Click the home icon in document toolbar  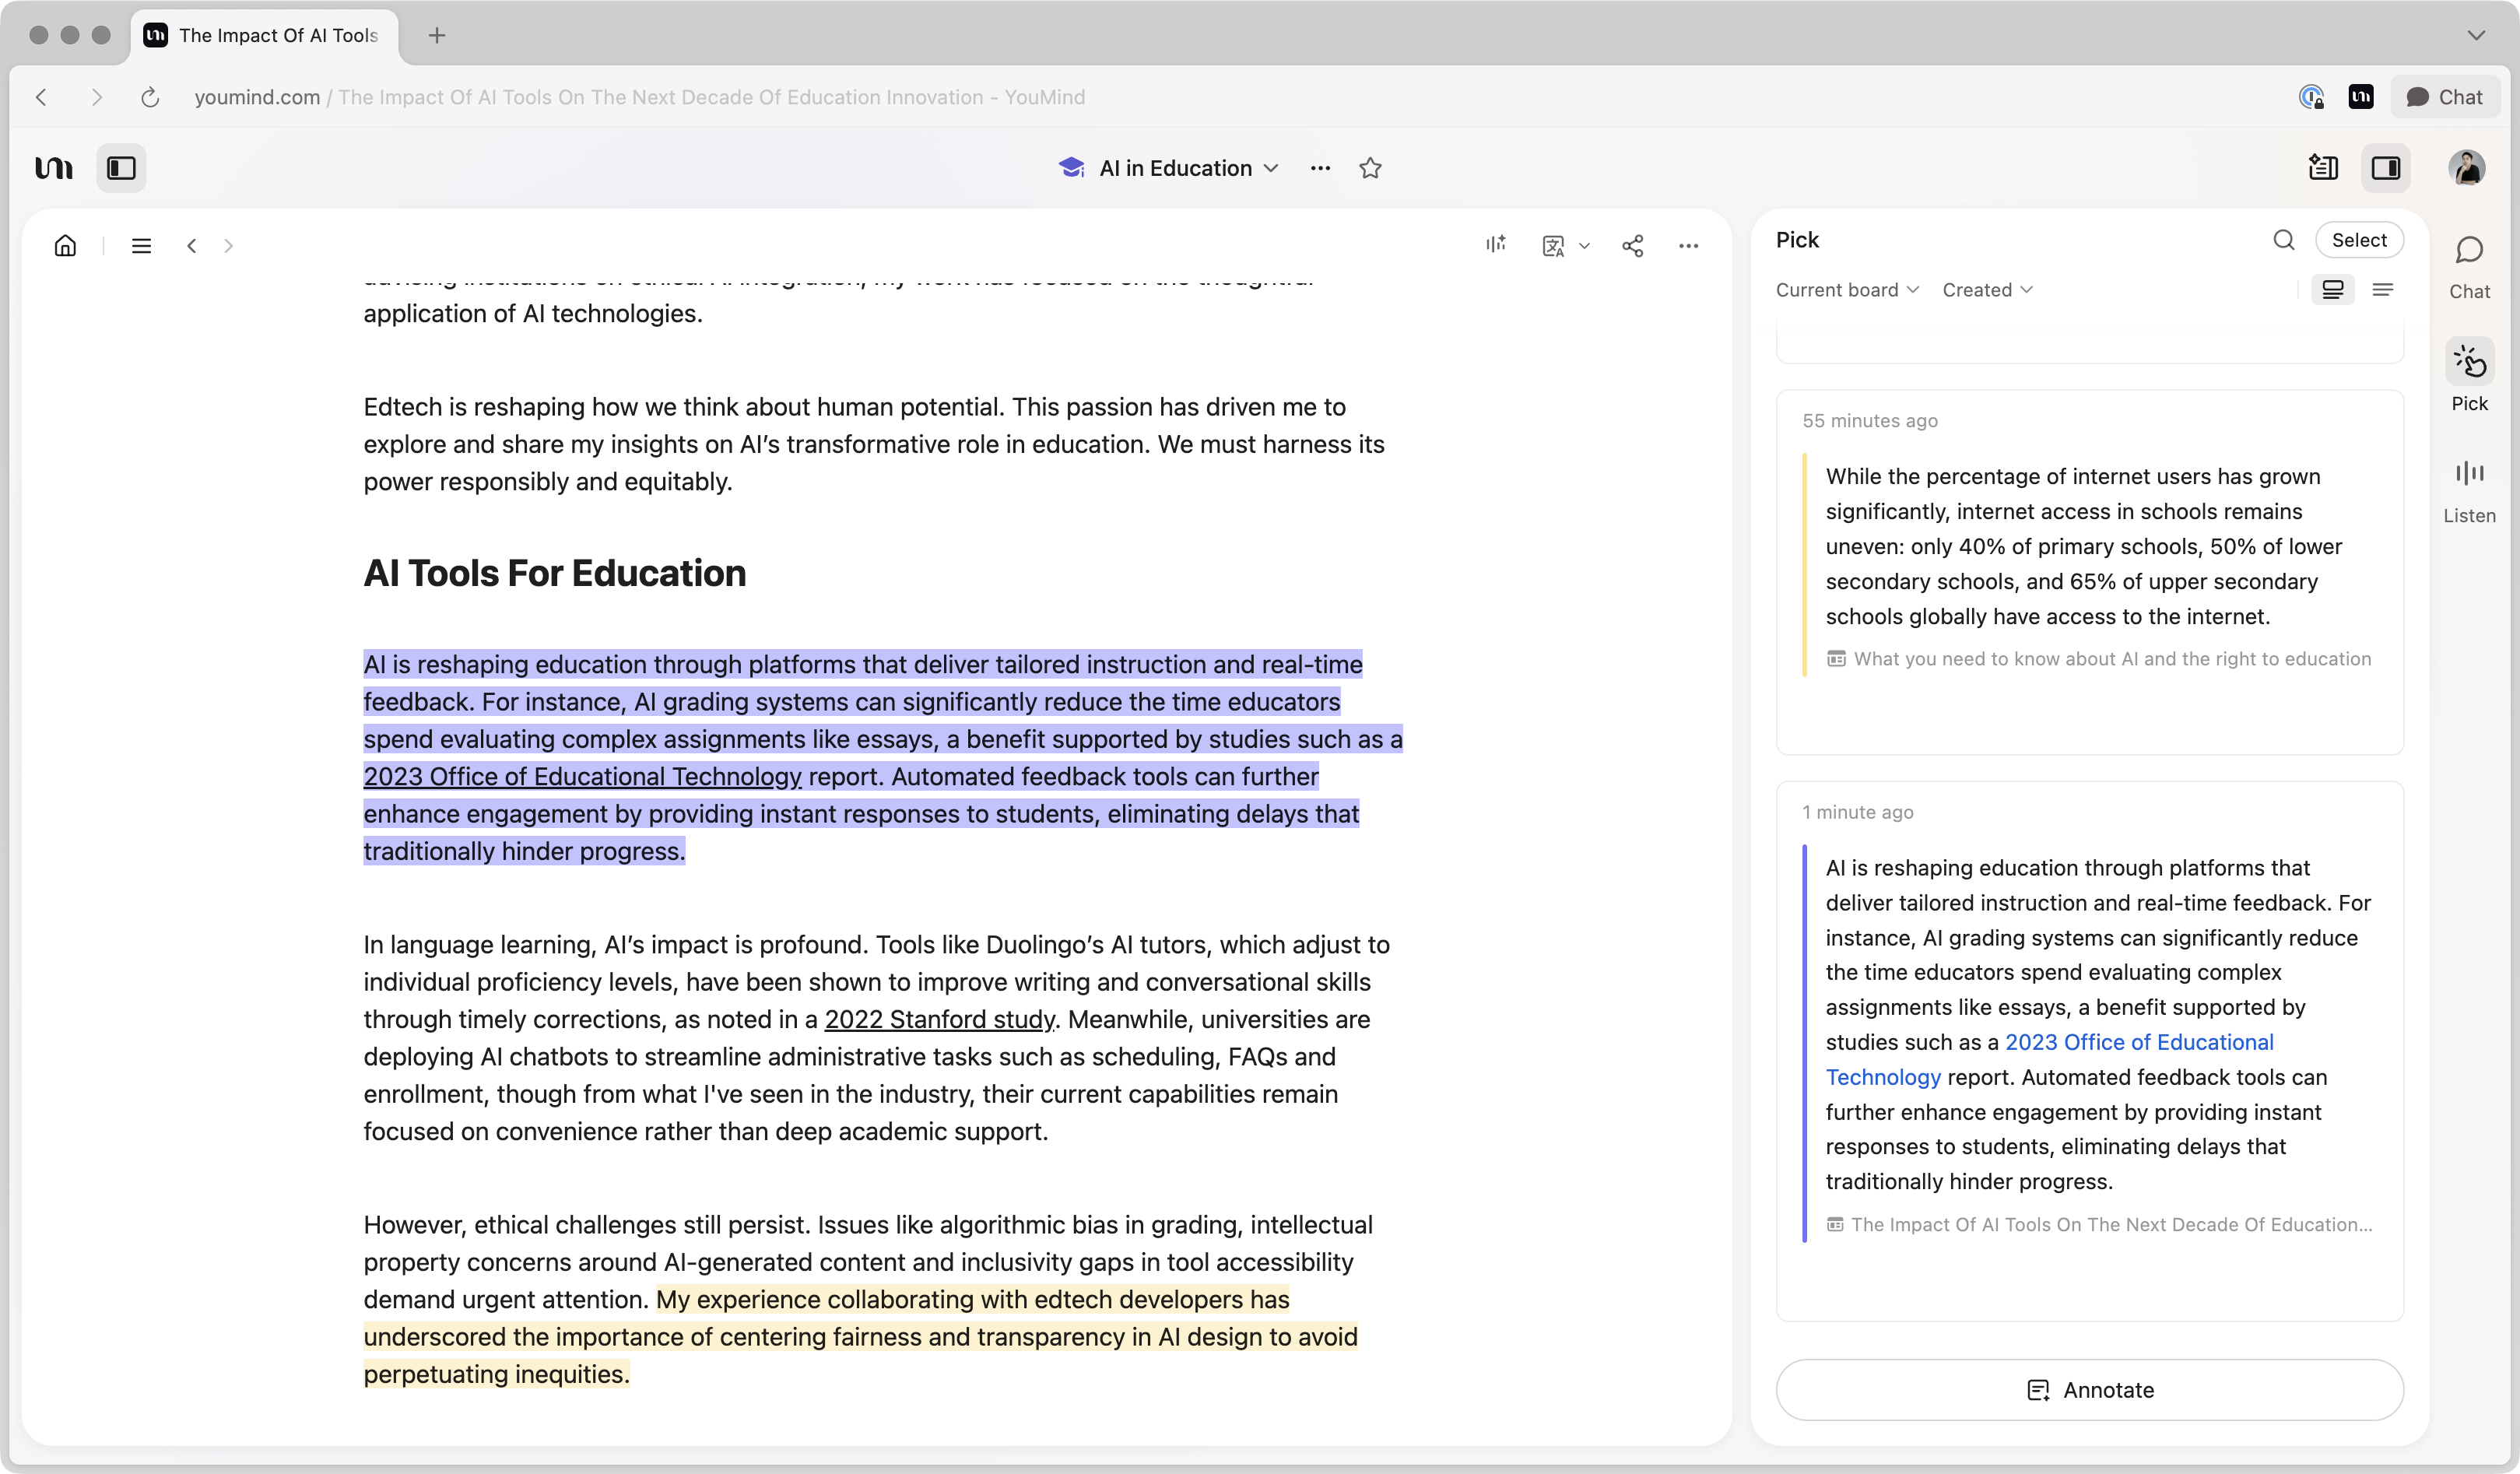coord(65,246)
